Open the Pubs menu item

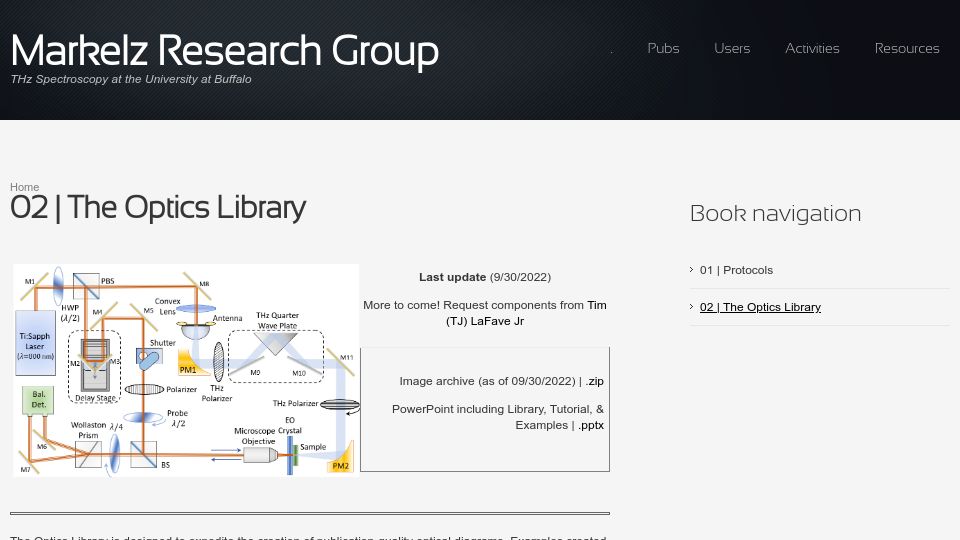tap(663, 48)
